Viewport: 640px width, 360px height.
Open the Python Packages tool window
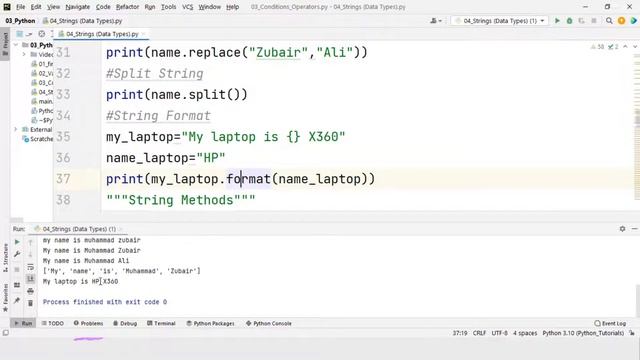click(210, 323)
